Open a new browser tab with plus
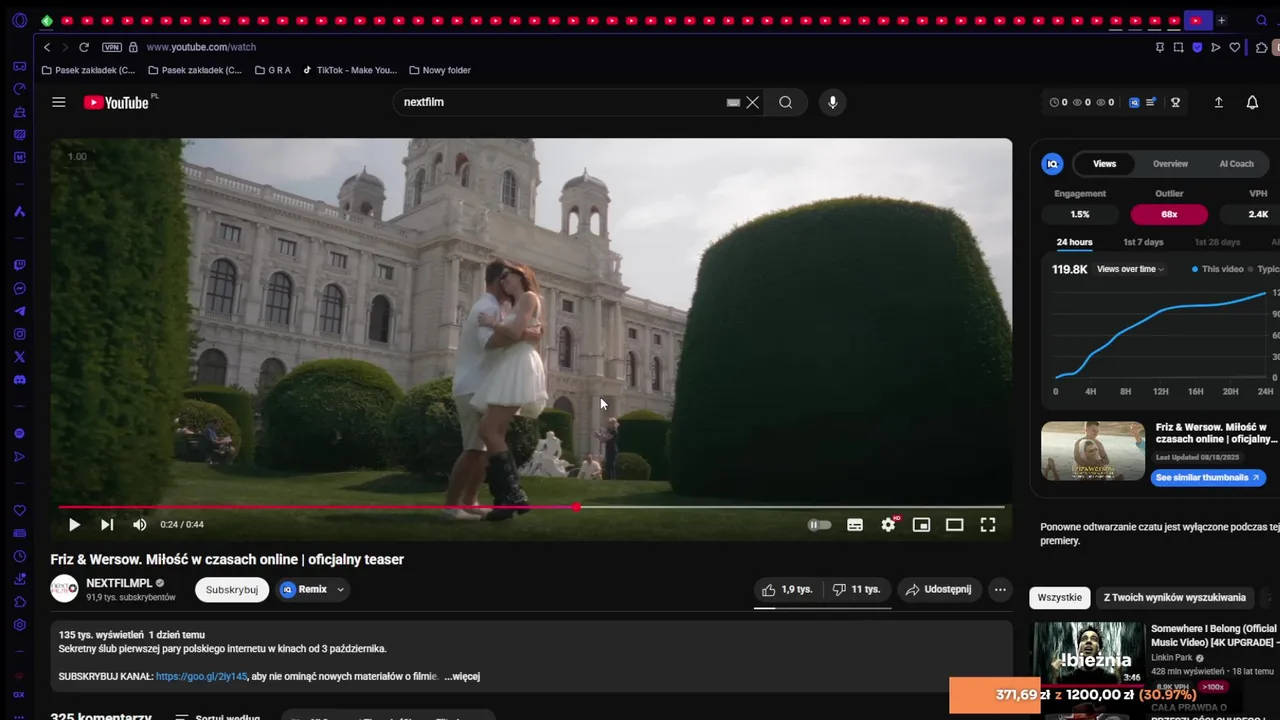Screen dimensions: 1280x720 coord(1221,20)
